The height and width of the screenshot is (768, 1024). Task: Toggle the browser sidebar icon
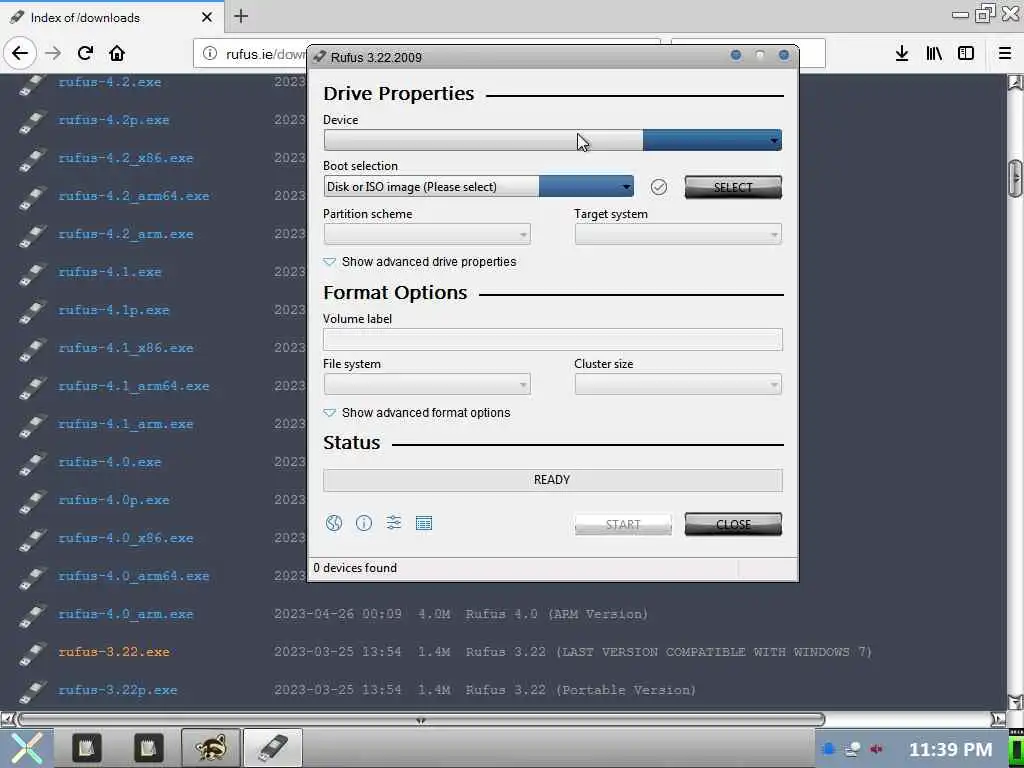pyautogui.click(x=966, y=53)
